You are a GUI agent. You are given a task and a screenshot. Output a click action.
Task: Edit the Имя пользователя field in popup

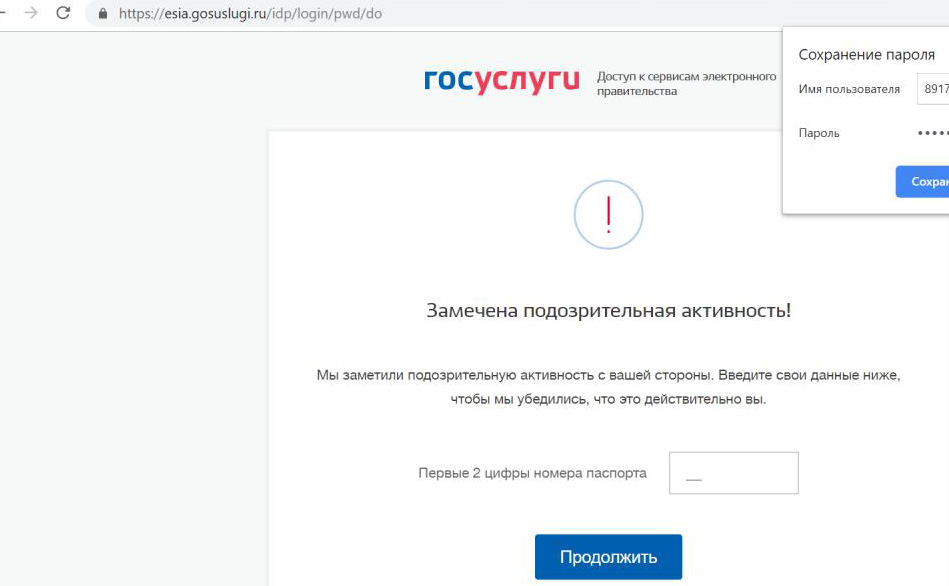point(933,89)
